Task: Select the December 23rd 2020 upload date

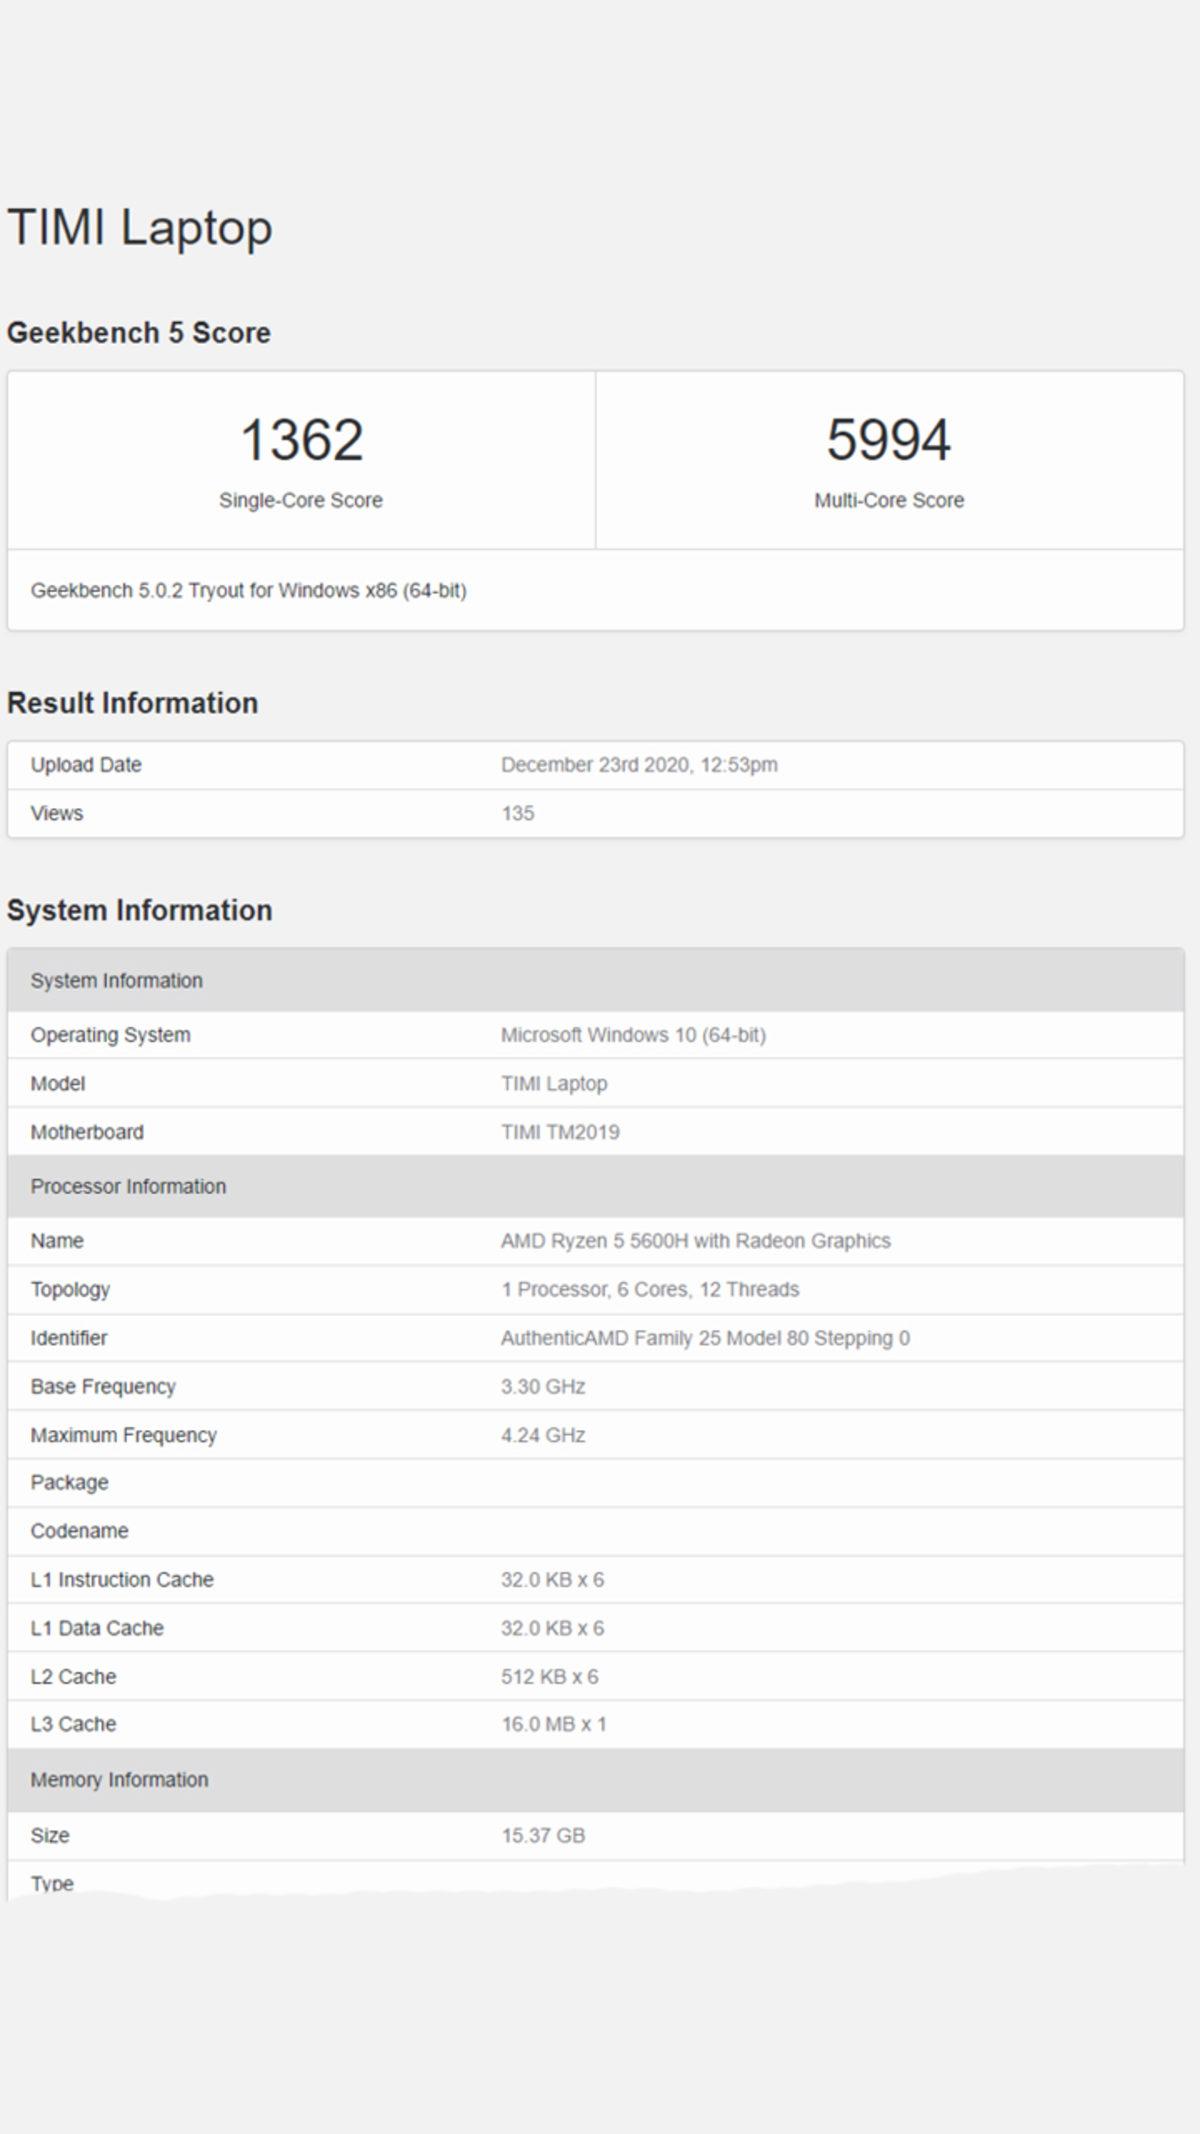Action: (639, 765)
